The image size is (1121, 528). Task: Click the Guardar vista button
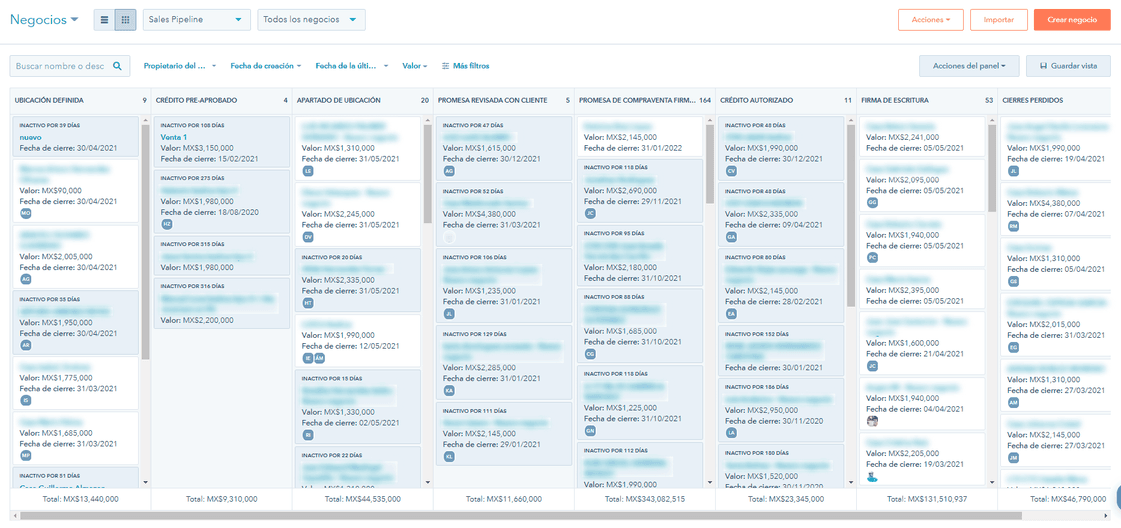pyautogui.click(x=1068, y=66)
